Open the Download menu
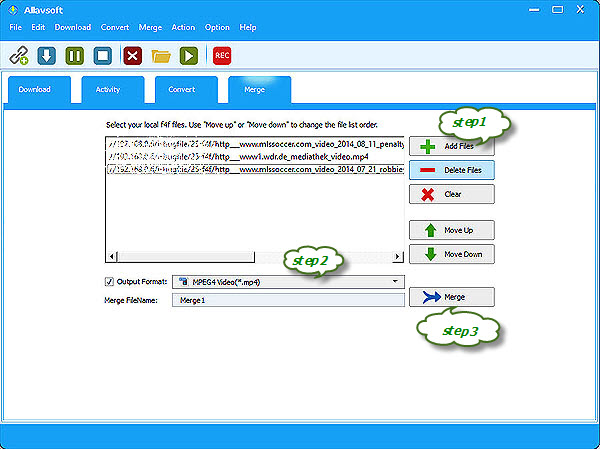The height and width of the screenshot is (449, 600). pyautogui.click(x=73, y=27)
